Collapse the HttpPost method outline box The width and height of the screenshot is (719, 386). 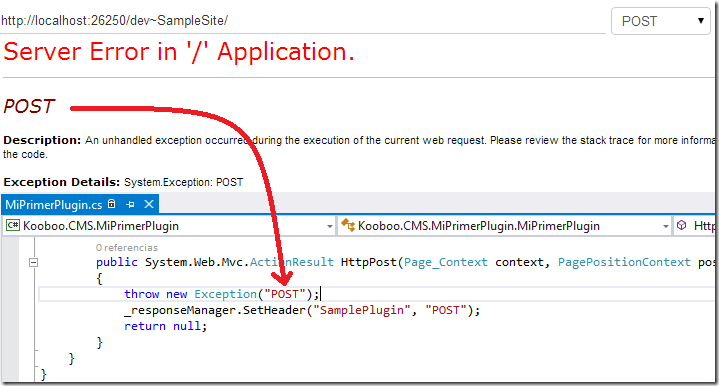click(x=33, y=263)
